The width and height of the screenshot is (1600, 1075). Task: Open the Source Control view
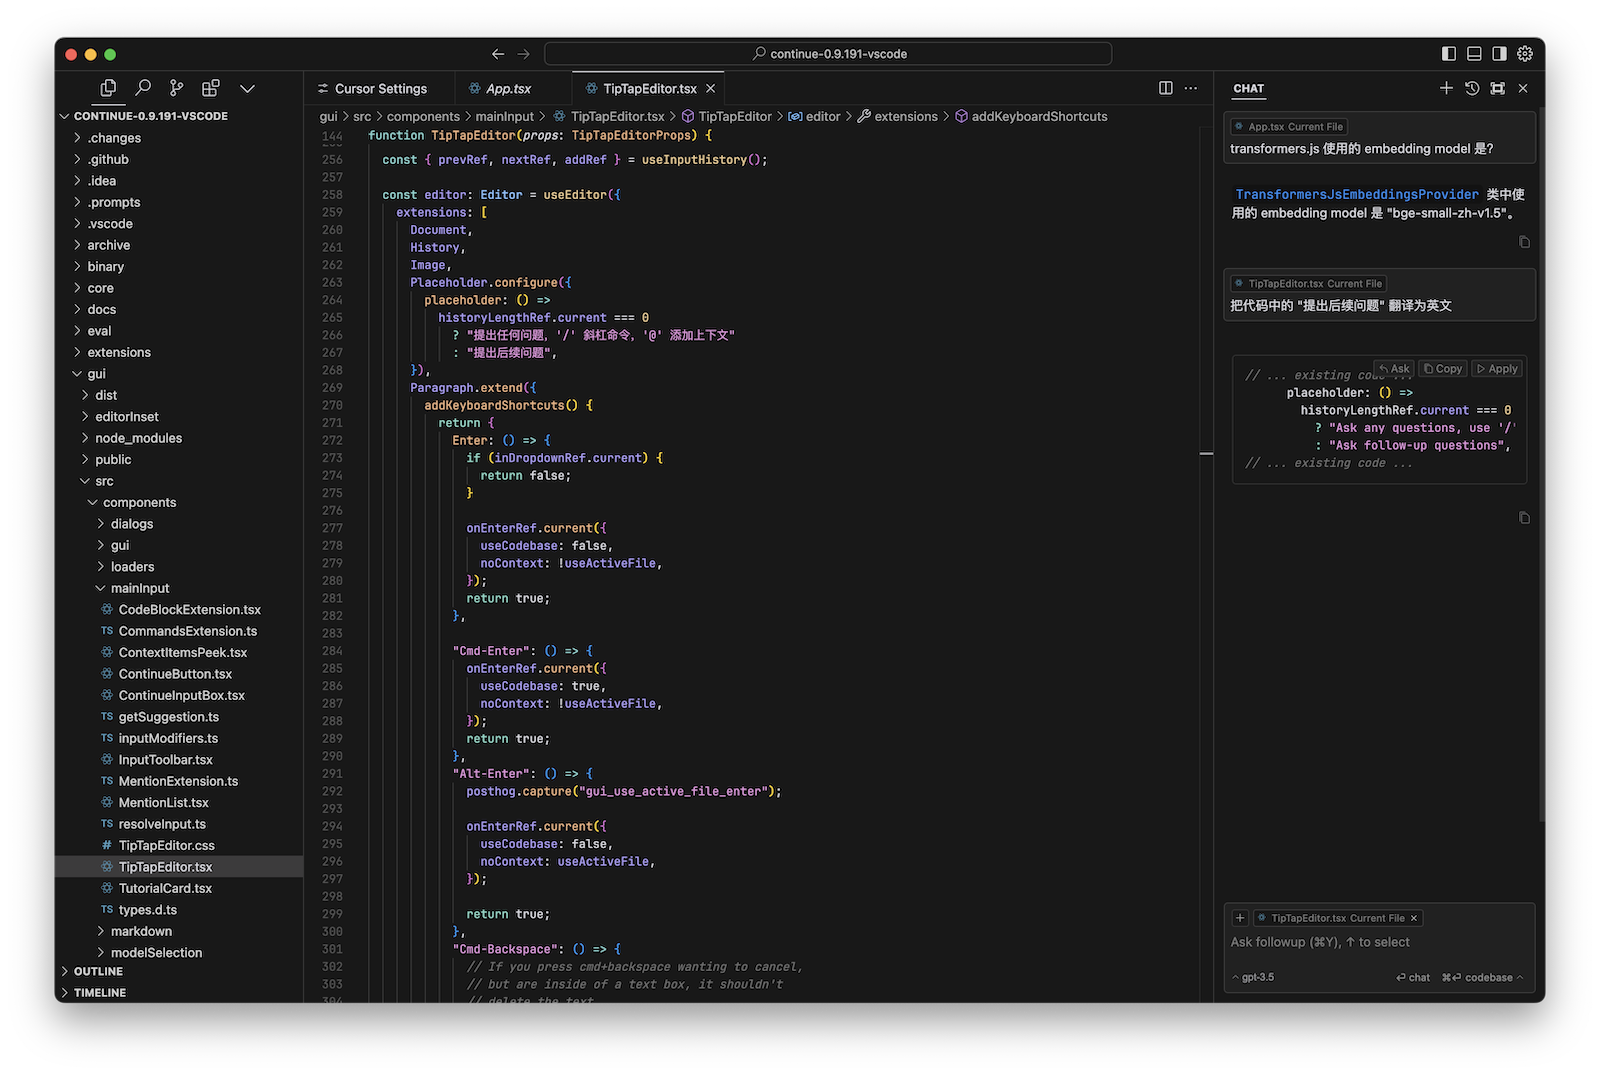tap(177, 88)
